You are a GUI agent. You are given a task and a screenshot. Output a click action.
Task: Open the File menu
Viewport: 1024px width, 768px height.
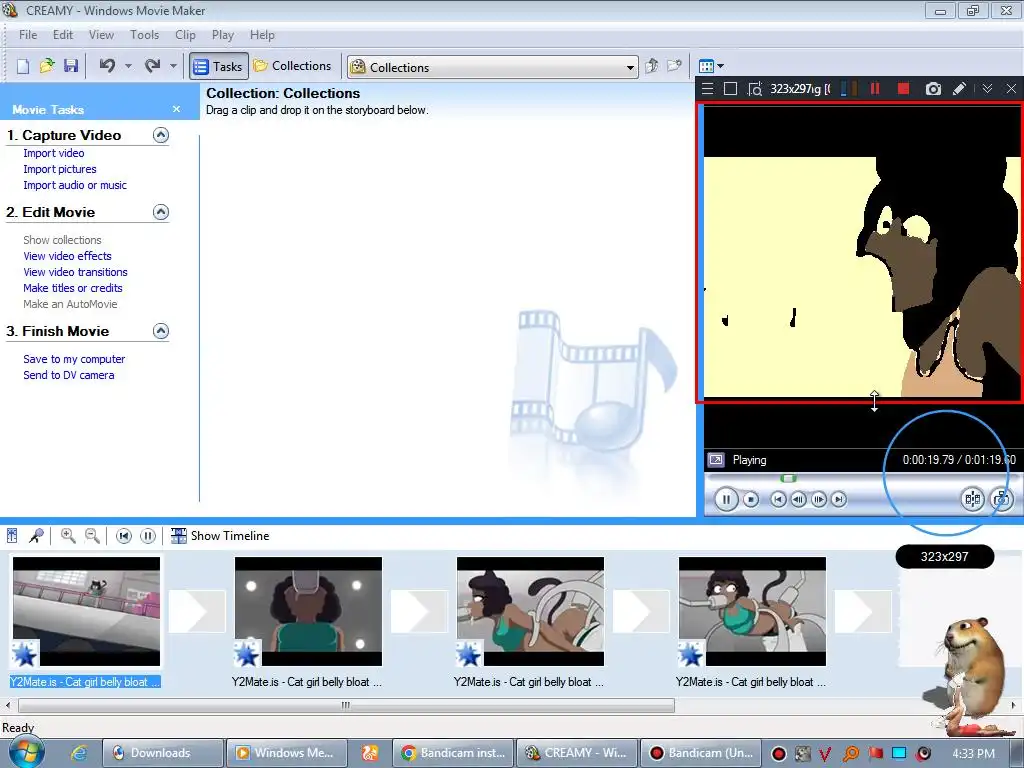tap(28, 35)
